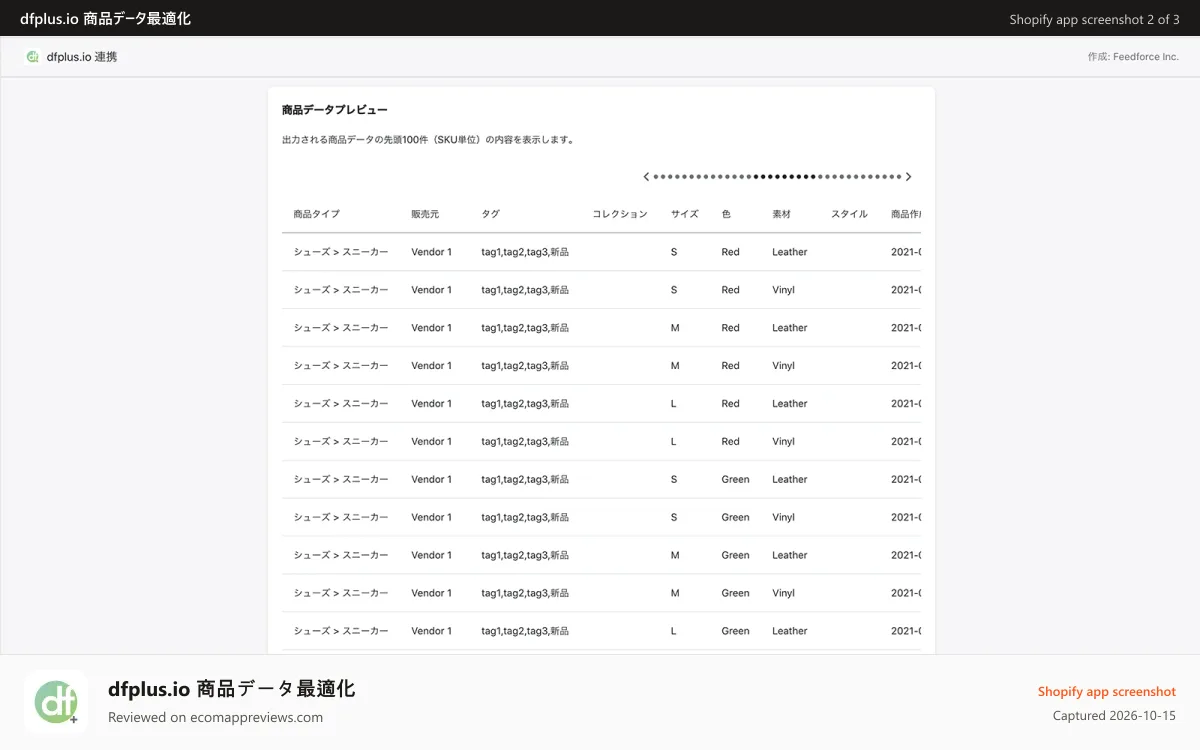Click the 素材 column header

[781, 214]
